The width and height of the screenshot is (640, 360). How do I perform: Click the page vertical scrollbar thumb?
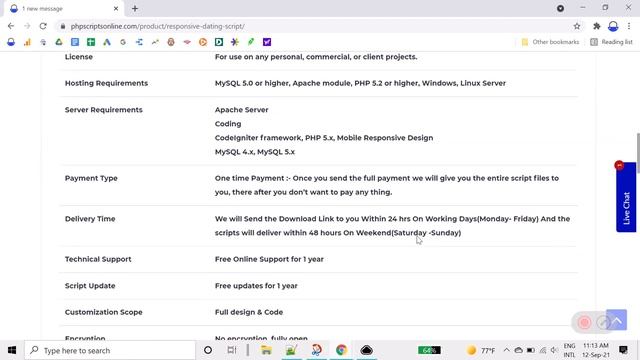(x=638, y=154)
